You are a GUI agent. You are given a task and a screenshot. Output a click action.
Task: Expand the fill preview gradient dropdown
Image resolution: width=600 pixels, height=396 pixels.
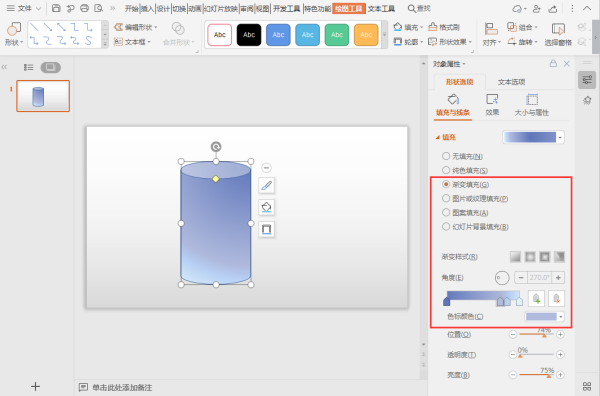[561, 137]
